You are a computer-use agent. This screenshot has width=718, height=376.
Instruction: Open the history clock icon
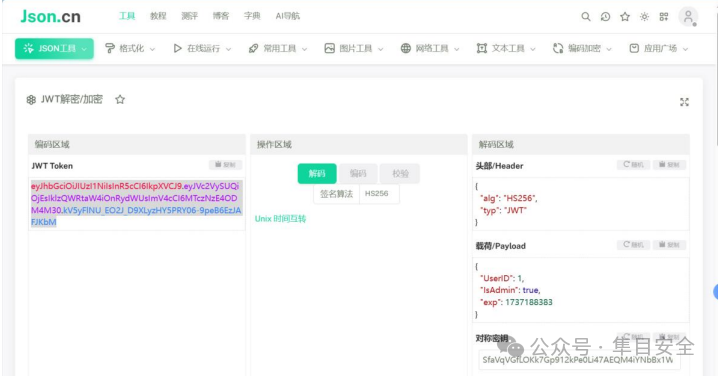(605, 16)
